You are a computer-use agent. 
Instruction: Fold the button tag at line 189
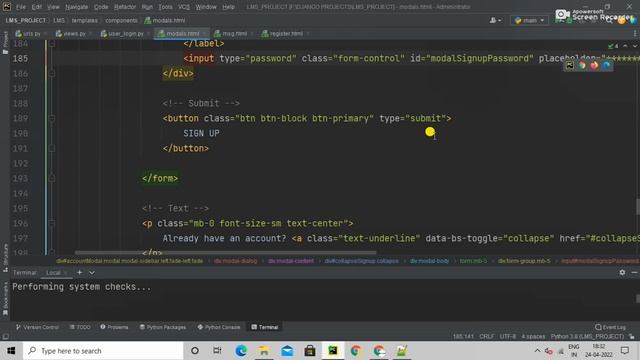click(52, 118)
